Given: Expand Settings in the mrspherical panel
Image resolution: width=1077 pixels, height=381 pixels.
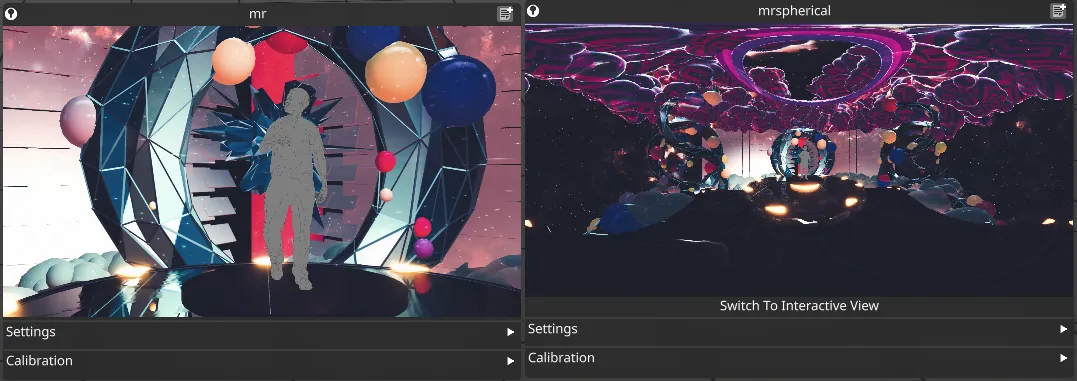Looking at the screenshot, I should tap(800, 329).
